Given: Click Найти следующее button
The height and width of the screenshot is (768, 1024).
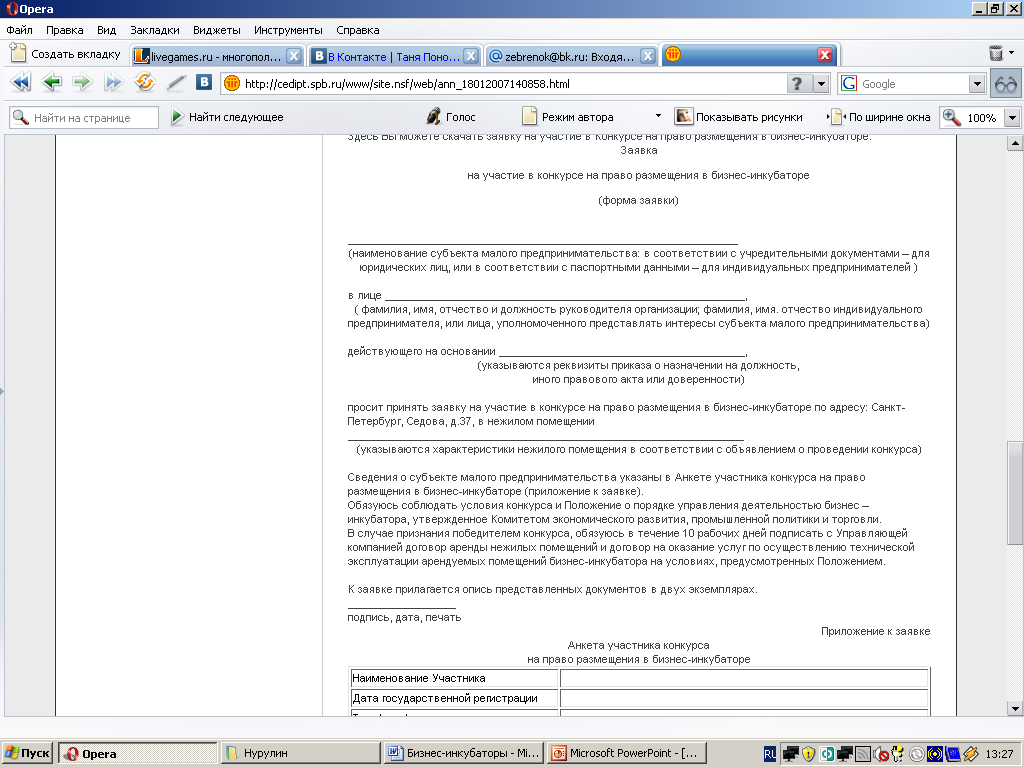Looking at the screenshot, I should [x=227, y=117].
